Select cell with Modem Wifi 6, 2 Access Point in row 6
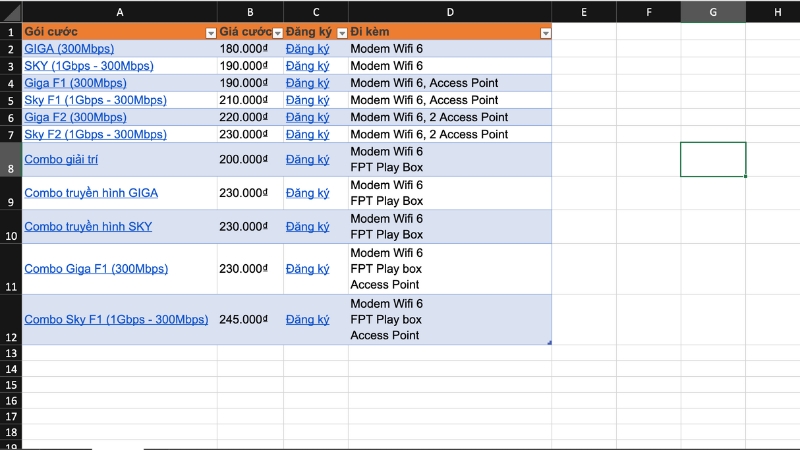 [449, 117]
